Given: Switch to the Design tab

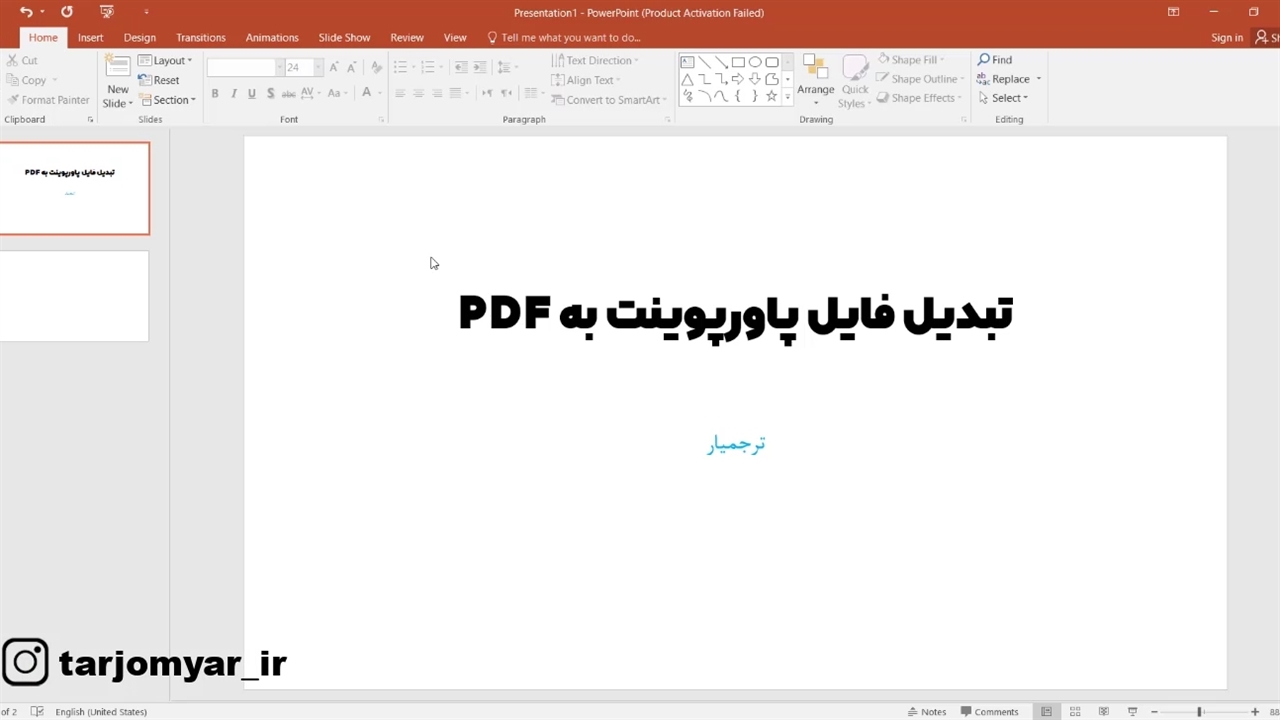Looking at the screenshot, I should pos(139,37).
